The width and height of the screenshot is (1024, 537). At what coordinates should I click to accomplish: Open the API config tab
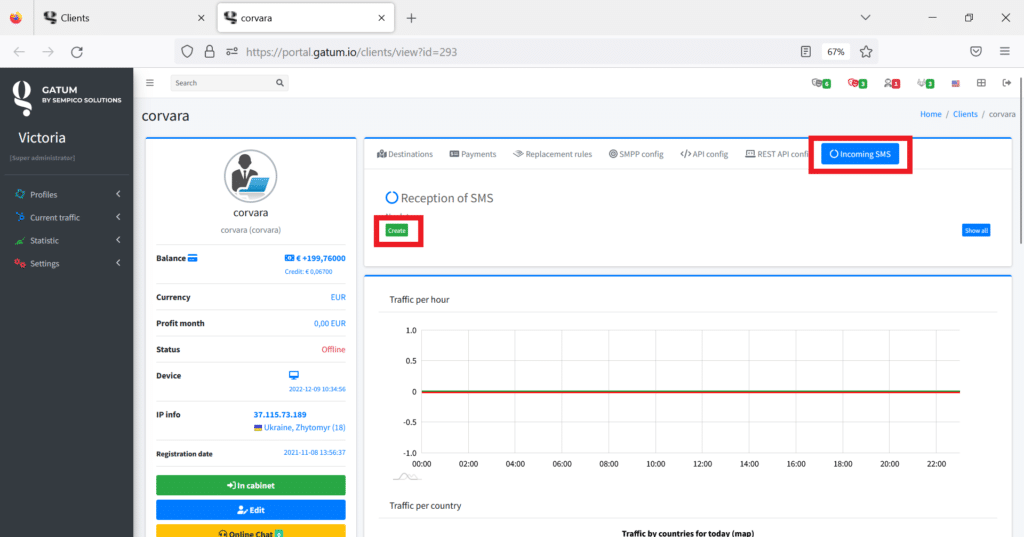pos(704,154)
